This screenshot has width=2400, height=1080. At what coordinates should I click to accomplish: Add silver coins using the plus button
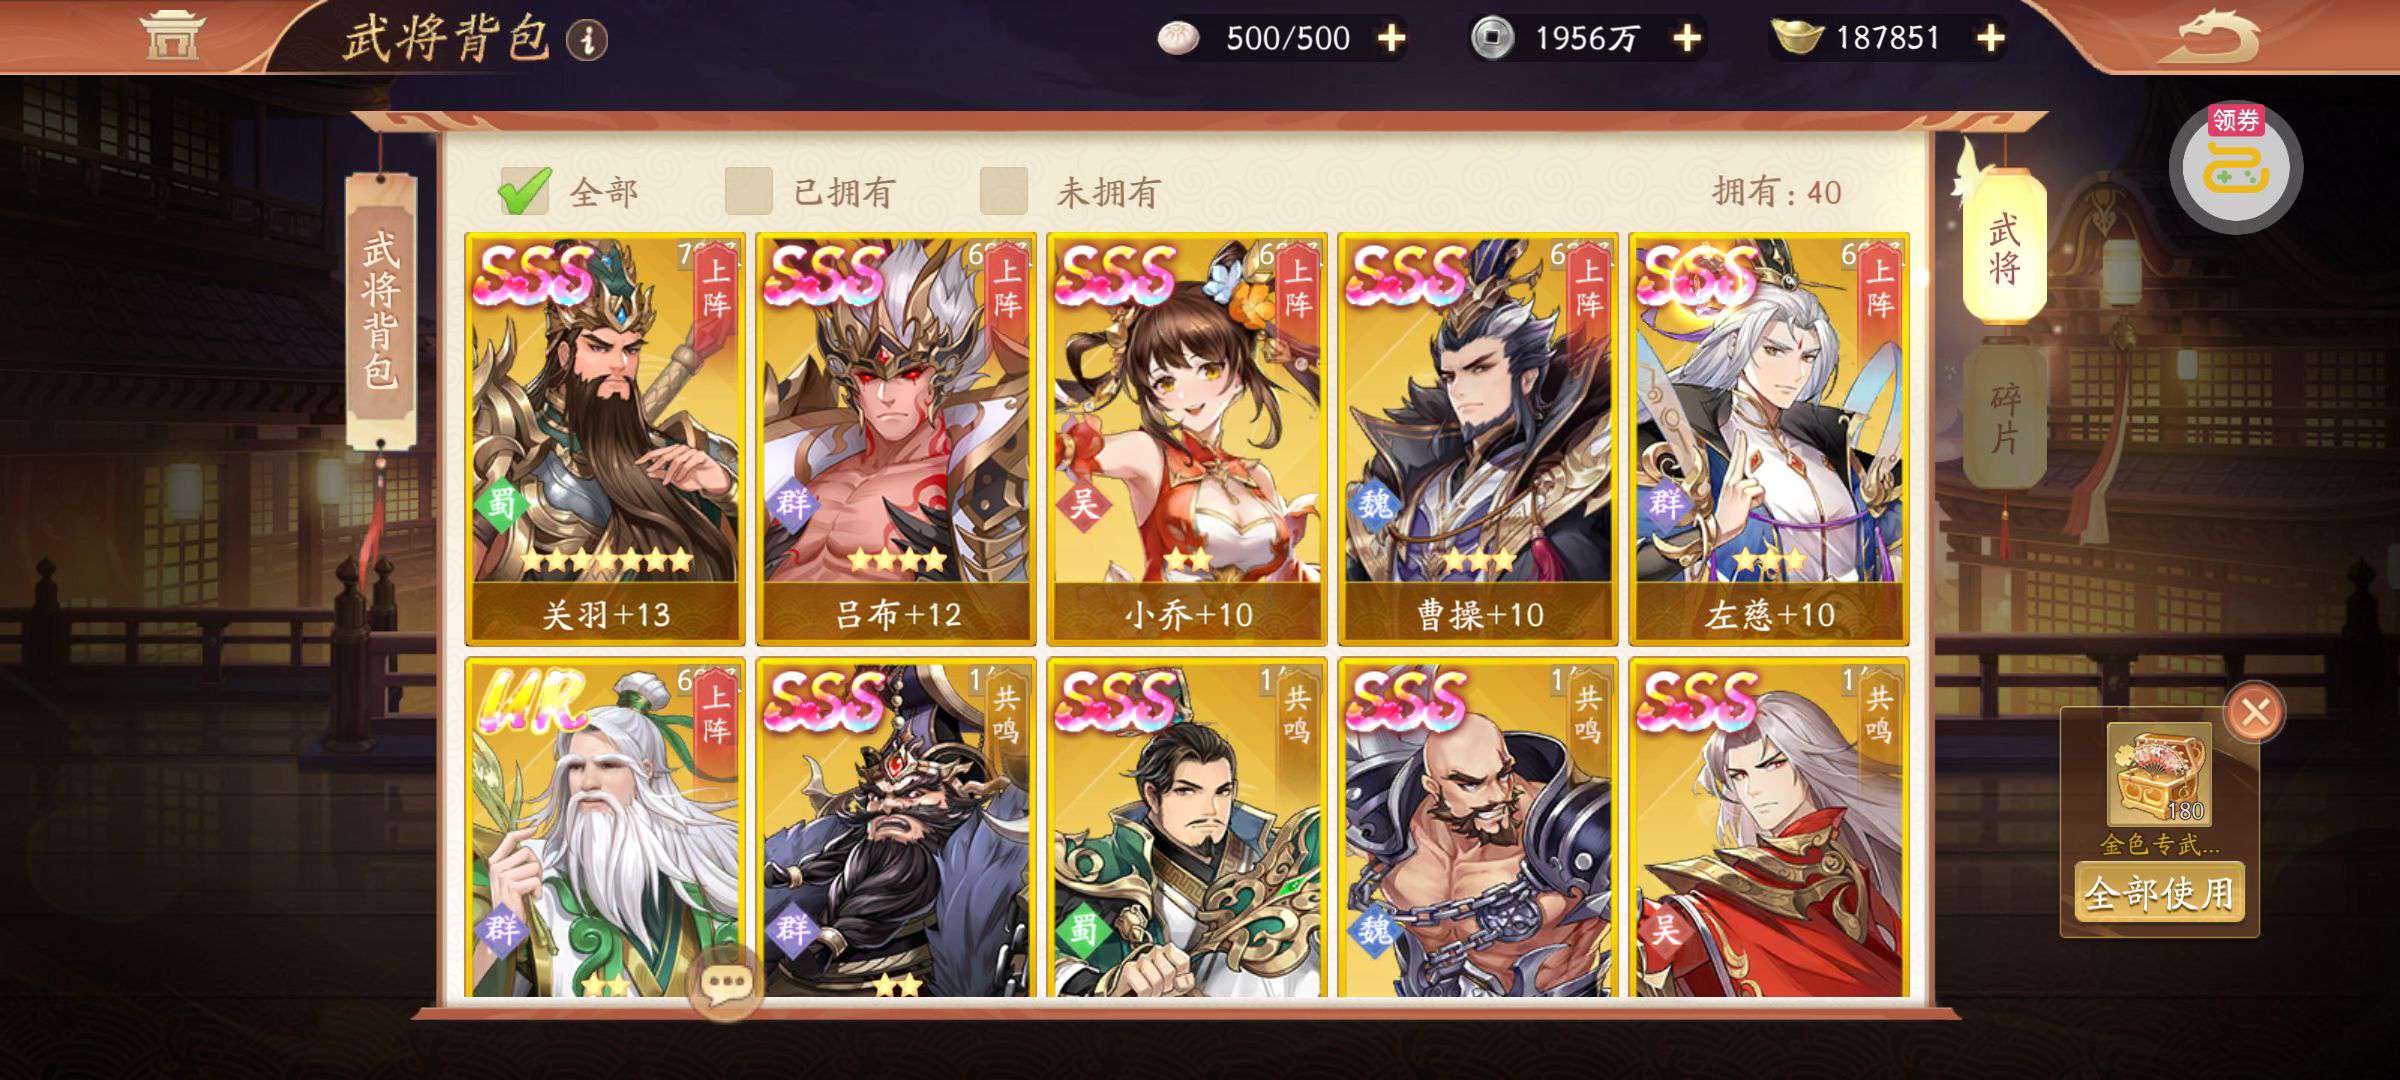pos(1687,38)
